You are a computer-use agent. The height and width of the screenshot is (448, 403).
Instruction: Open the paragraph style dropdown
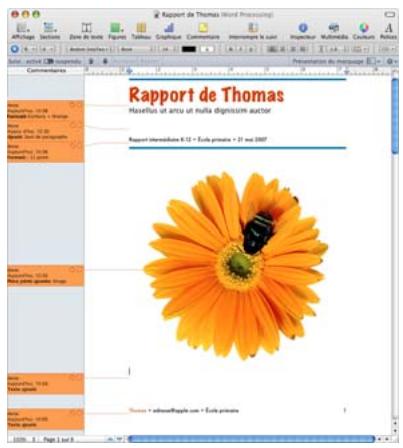pyautogui.click(x=30, y=49)
